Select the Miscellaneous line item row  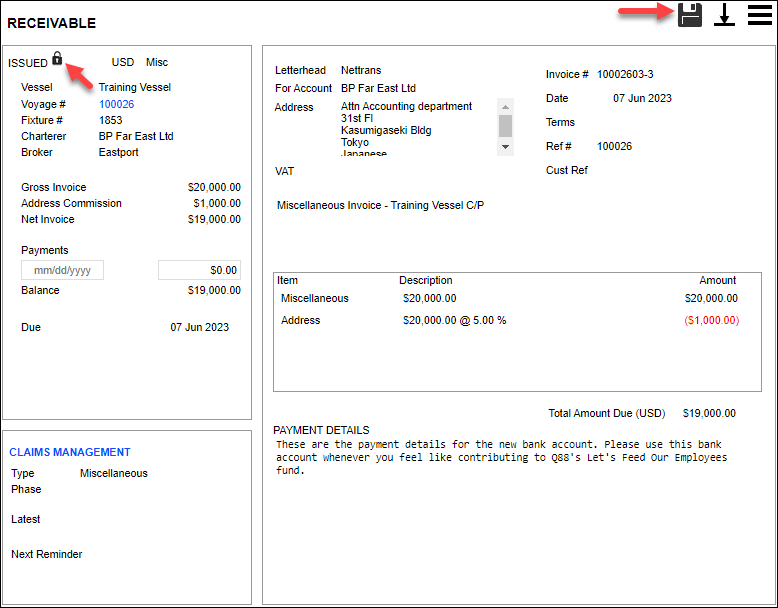point(508,298)
